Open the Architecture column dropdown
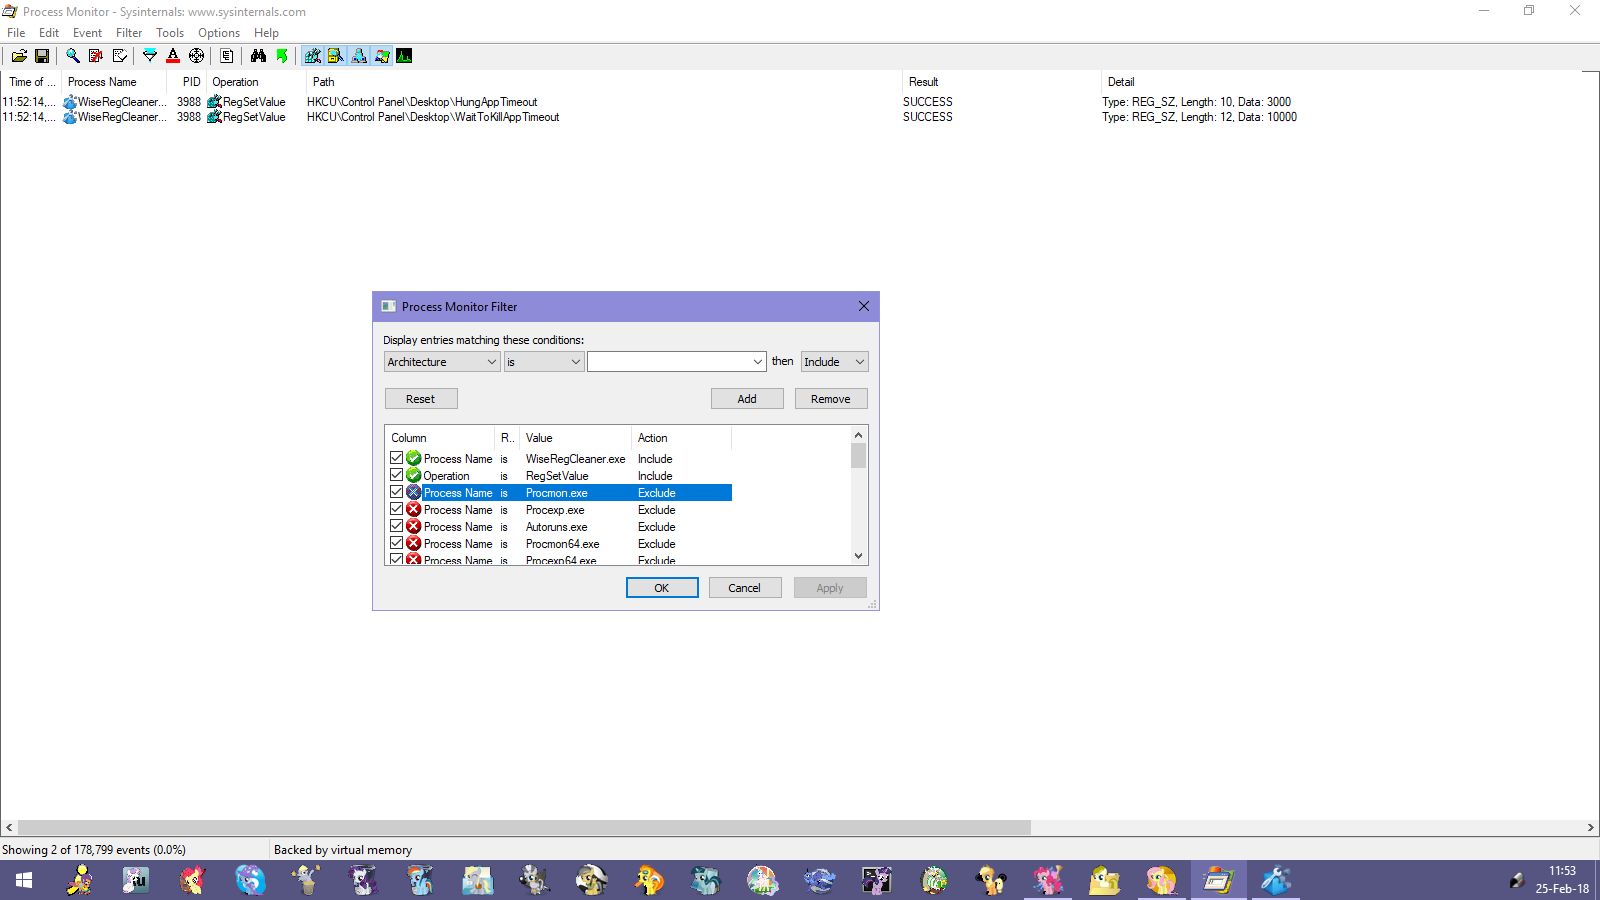 [442, 362]
